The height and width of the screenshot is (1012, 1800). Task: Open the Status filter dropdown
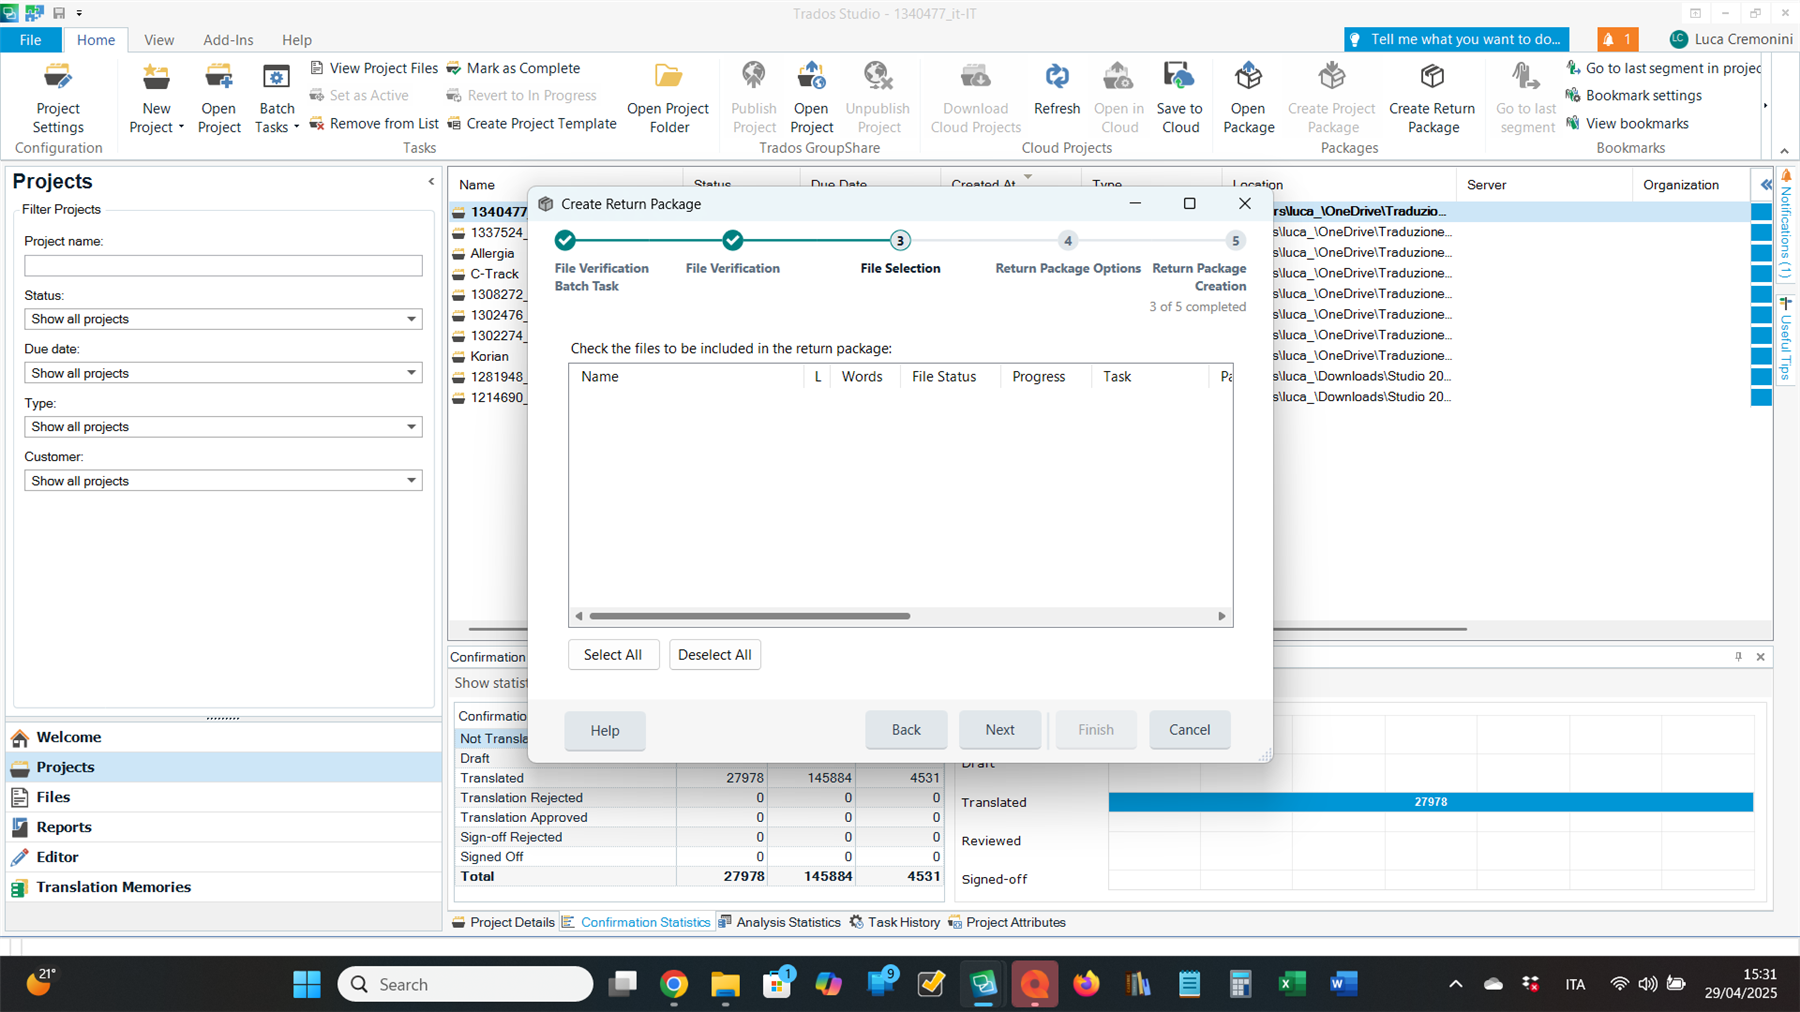tap(410, 318)
